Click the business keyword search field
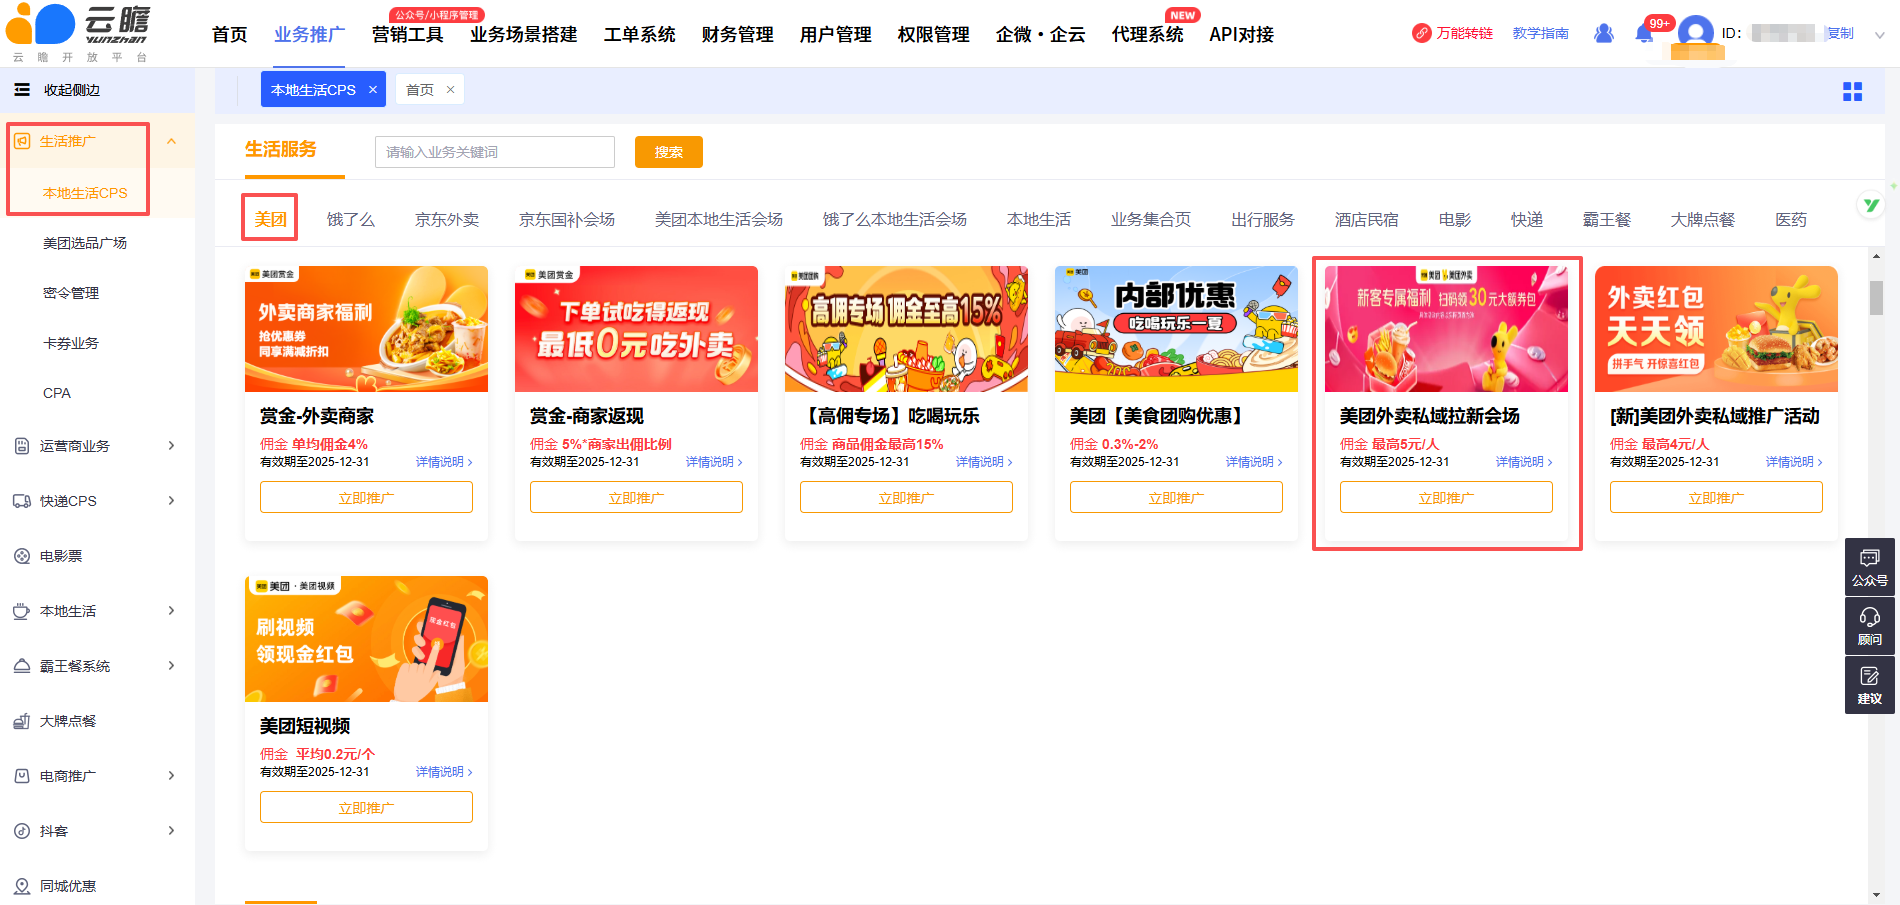 [x=495, y=152]
